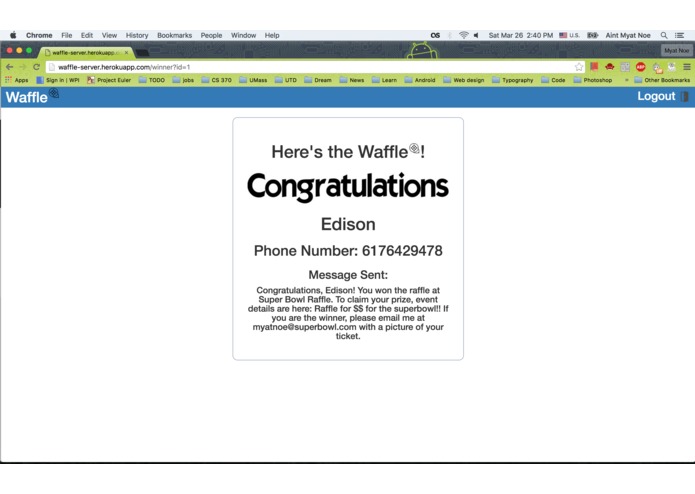Click the Logout link
Image resolution: width=695 pixels, height=494 pixels.
click(x=656, y=96)
